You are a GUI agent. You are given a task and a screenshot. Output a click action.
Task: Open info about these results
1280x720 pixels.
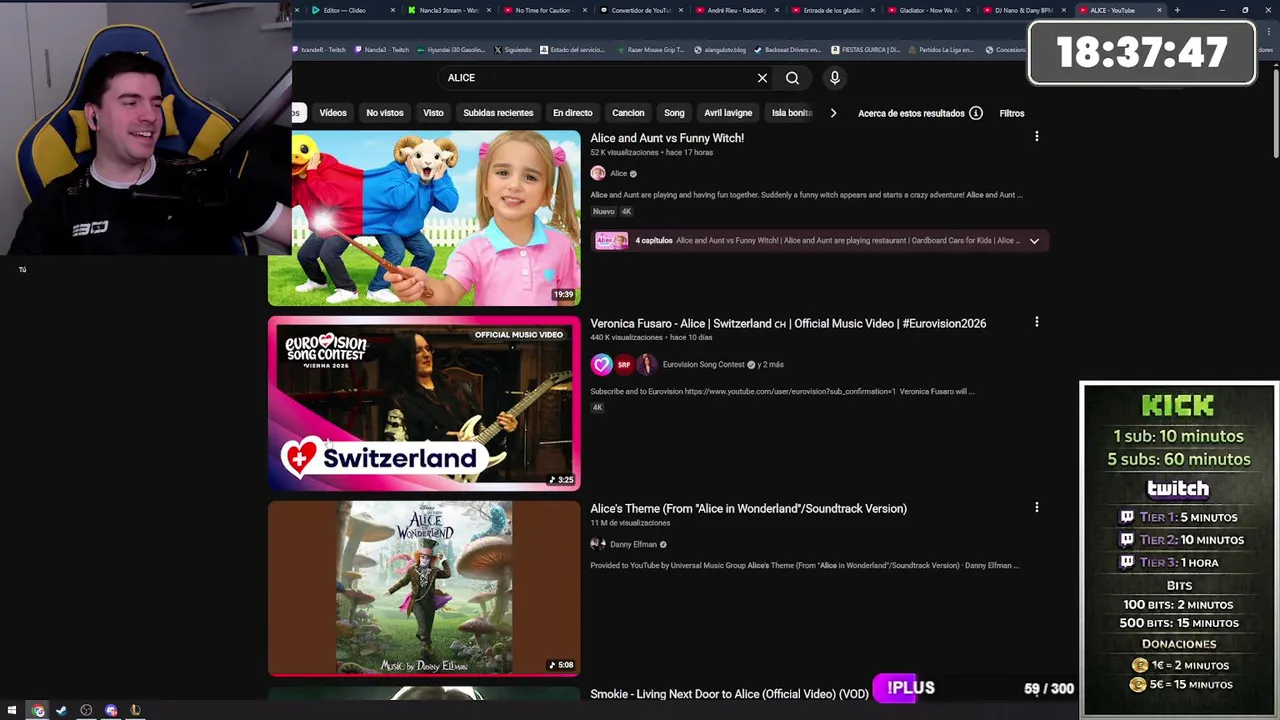(976, 113)
